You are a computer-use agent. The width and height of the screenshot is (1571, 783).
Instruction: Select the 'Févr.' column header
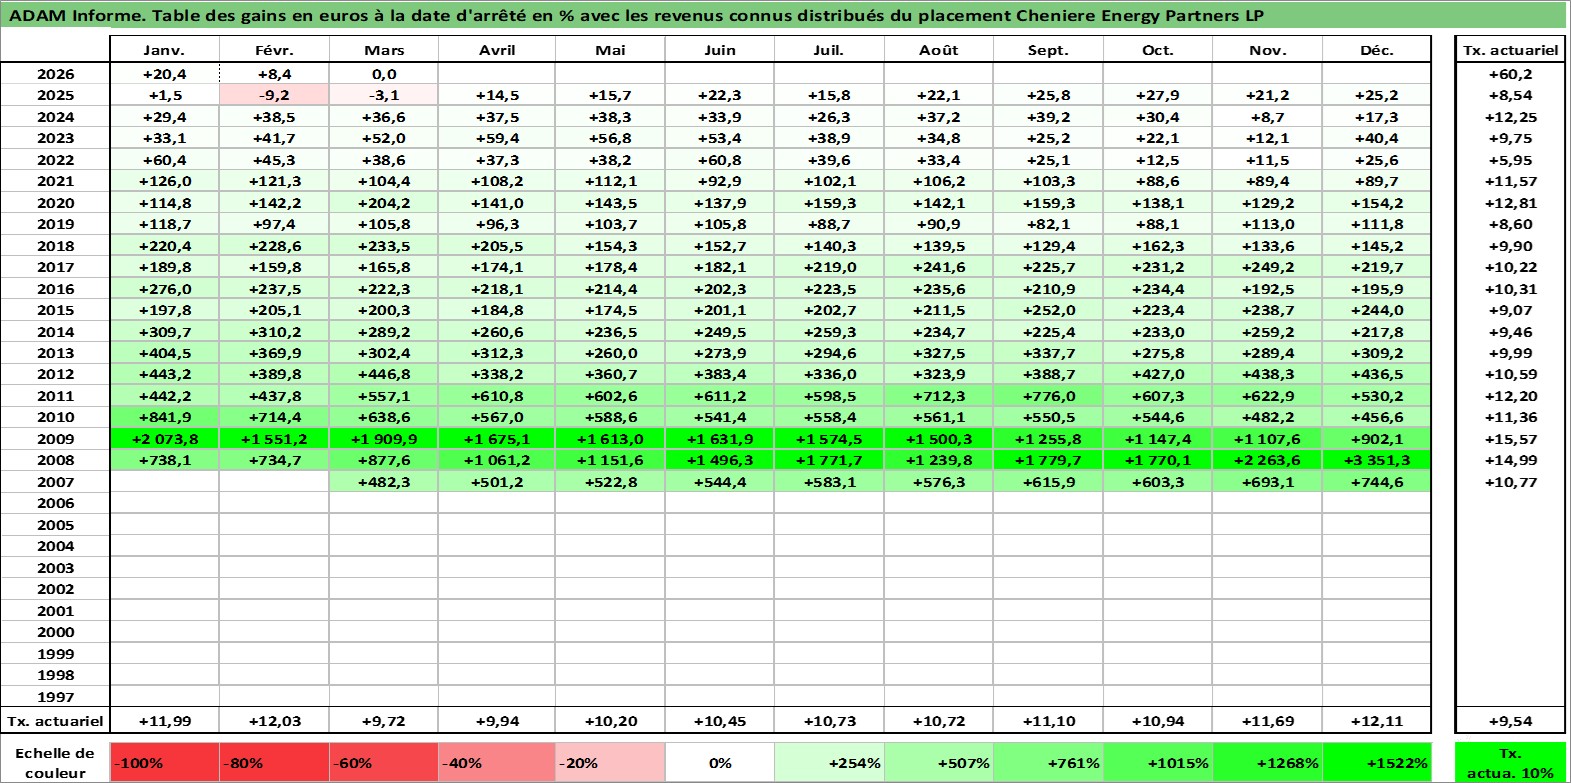tap(274, 50)
